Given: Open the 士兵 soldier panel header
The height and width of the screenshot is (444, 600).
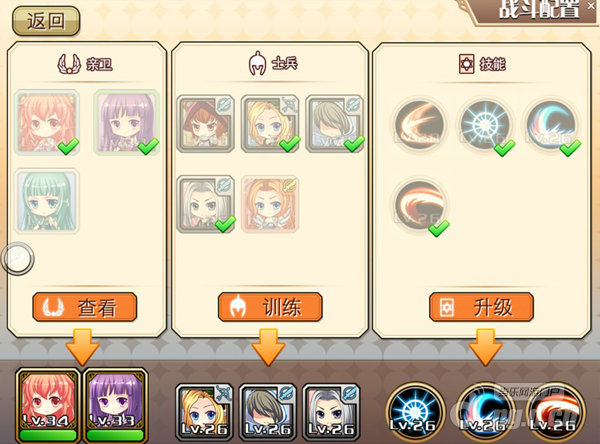Looking at the screenshot, I should tap(272, 64).
